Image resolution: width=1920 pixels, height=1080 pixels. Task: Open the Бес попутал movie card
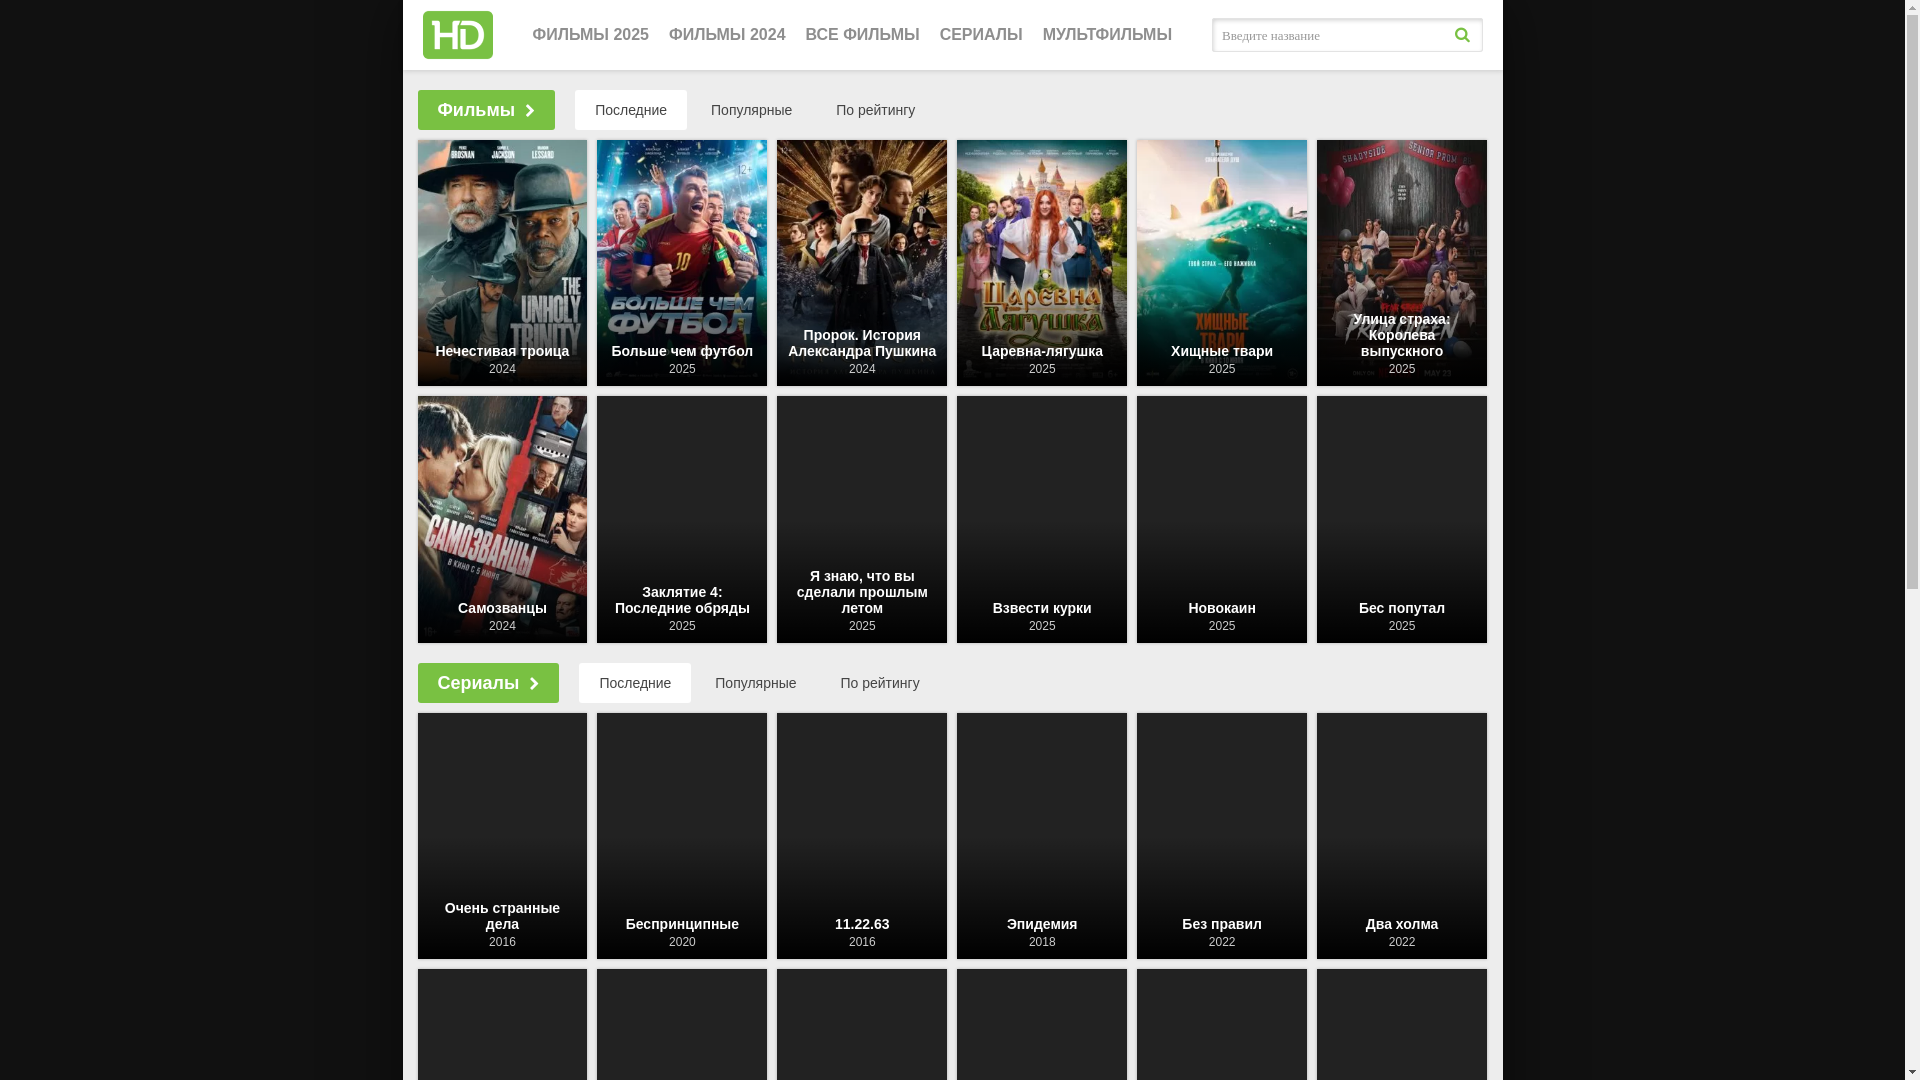click(1402, 519)
